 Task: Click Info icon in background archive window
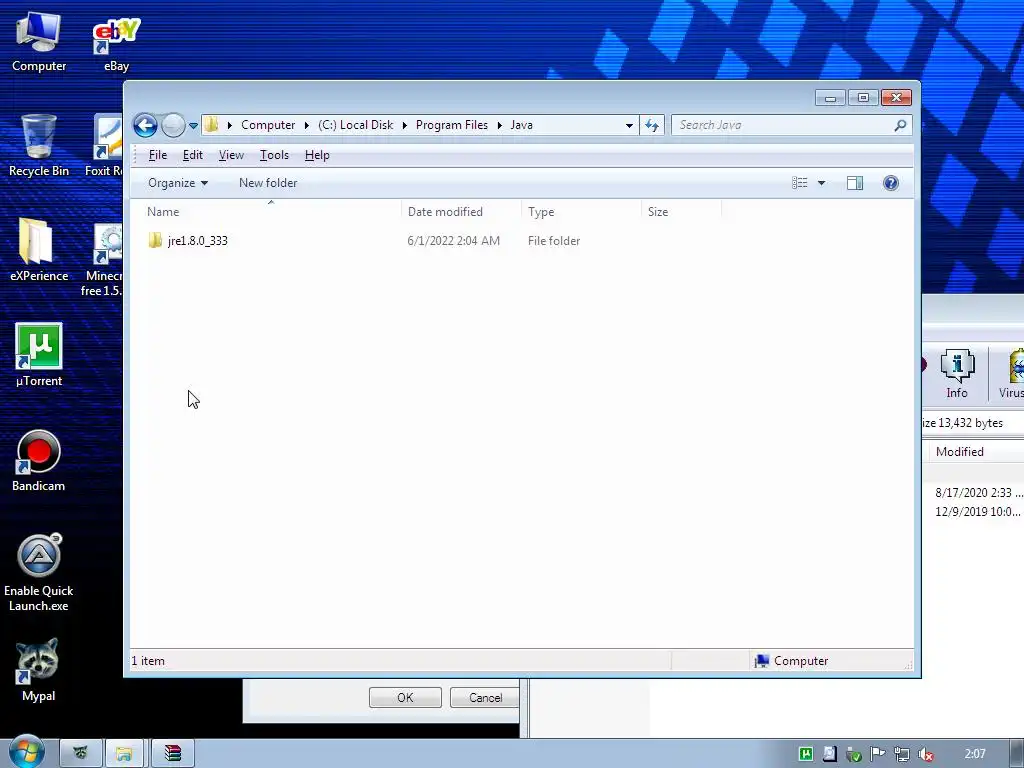[957, 374]
